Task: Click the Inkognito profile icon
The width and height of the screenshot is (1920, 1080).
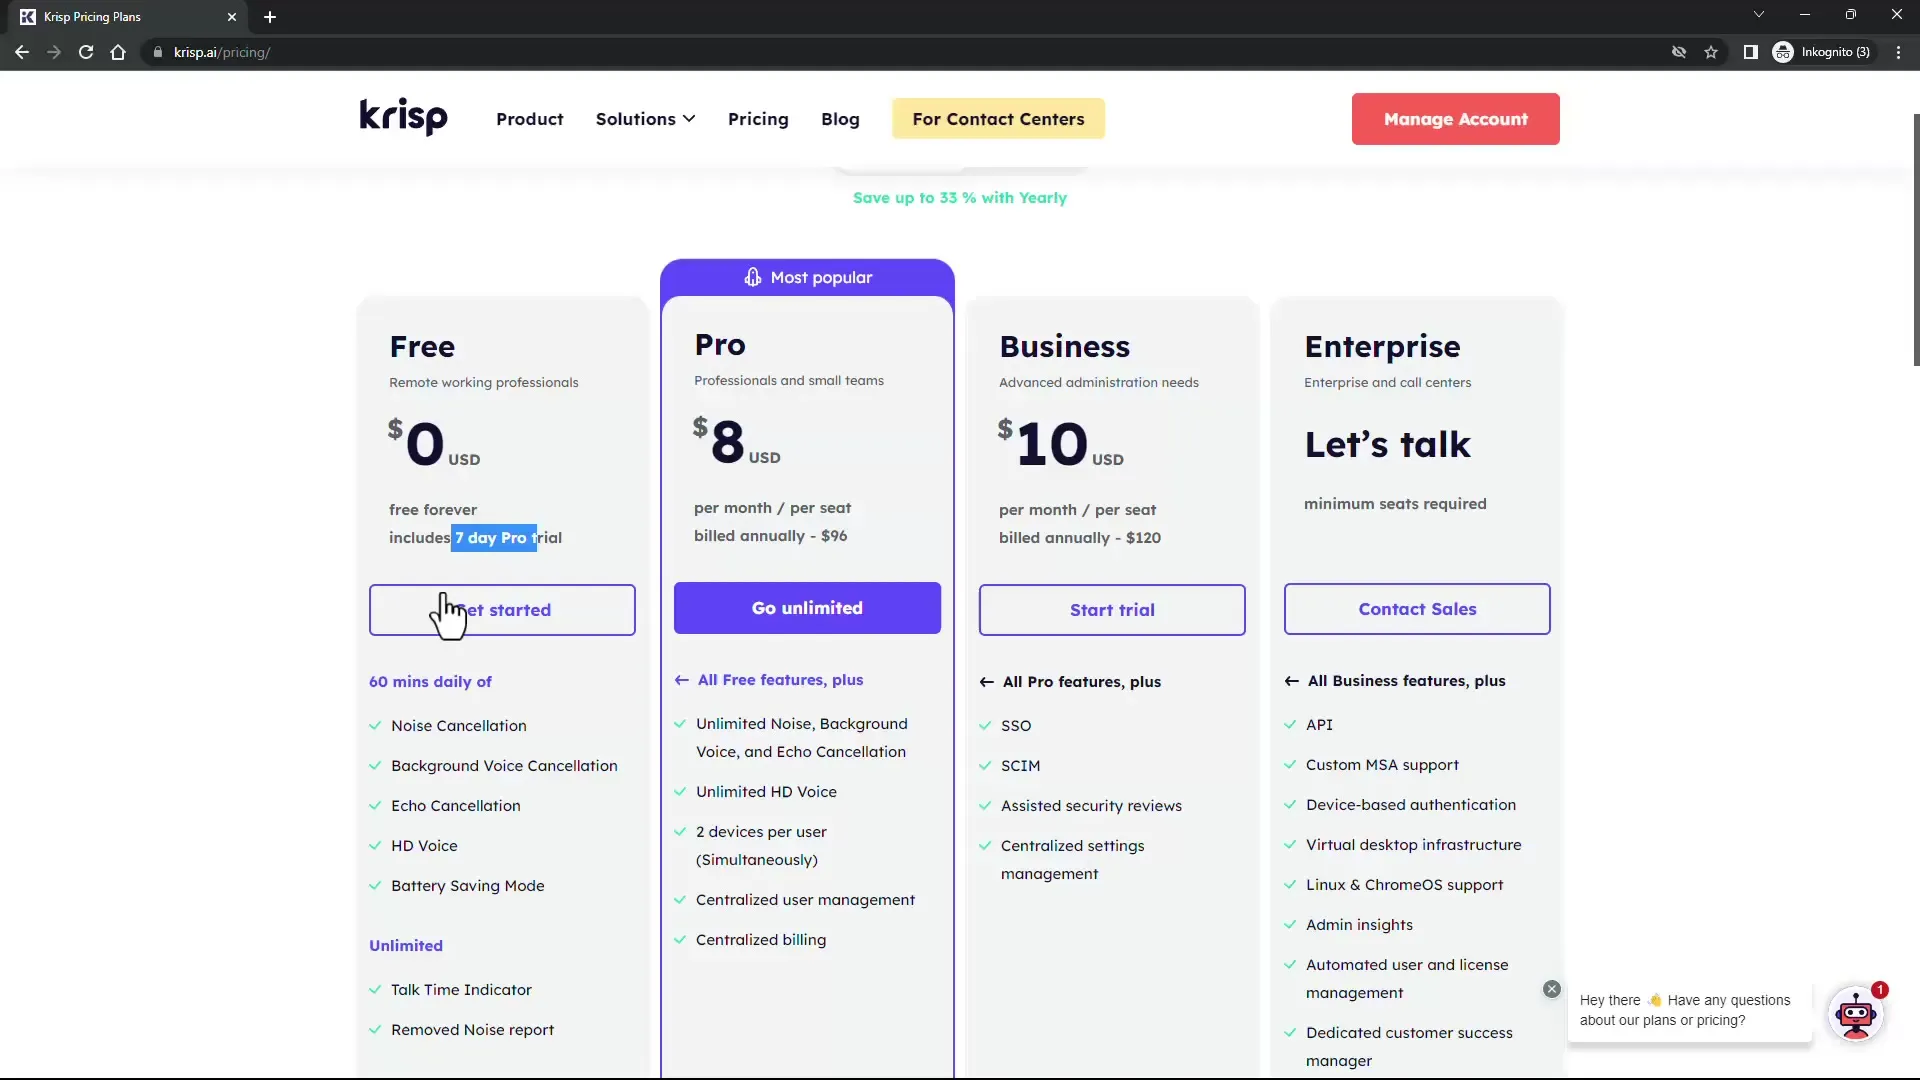Action: 1785,51
